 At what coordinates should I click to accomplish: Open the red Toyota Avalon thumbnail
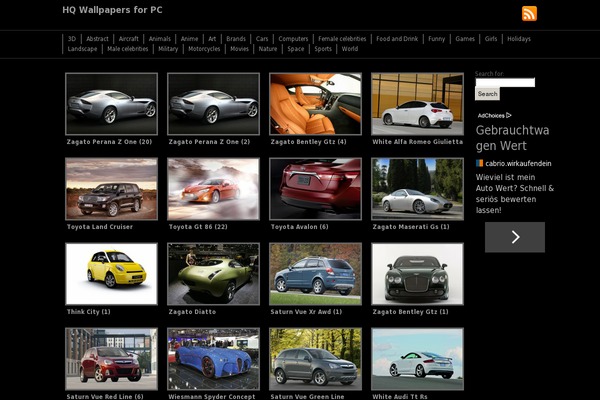pyautogui.click(x=315, y=189)
